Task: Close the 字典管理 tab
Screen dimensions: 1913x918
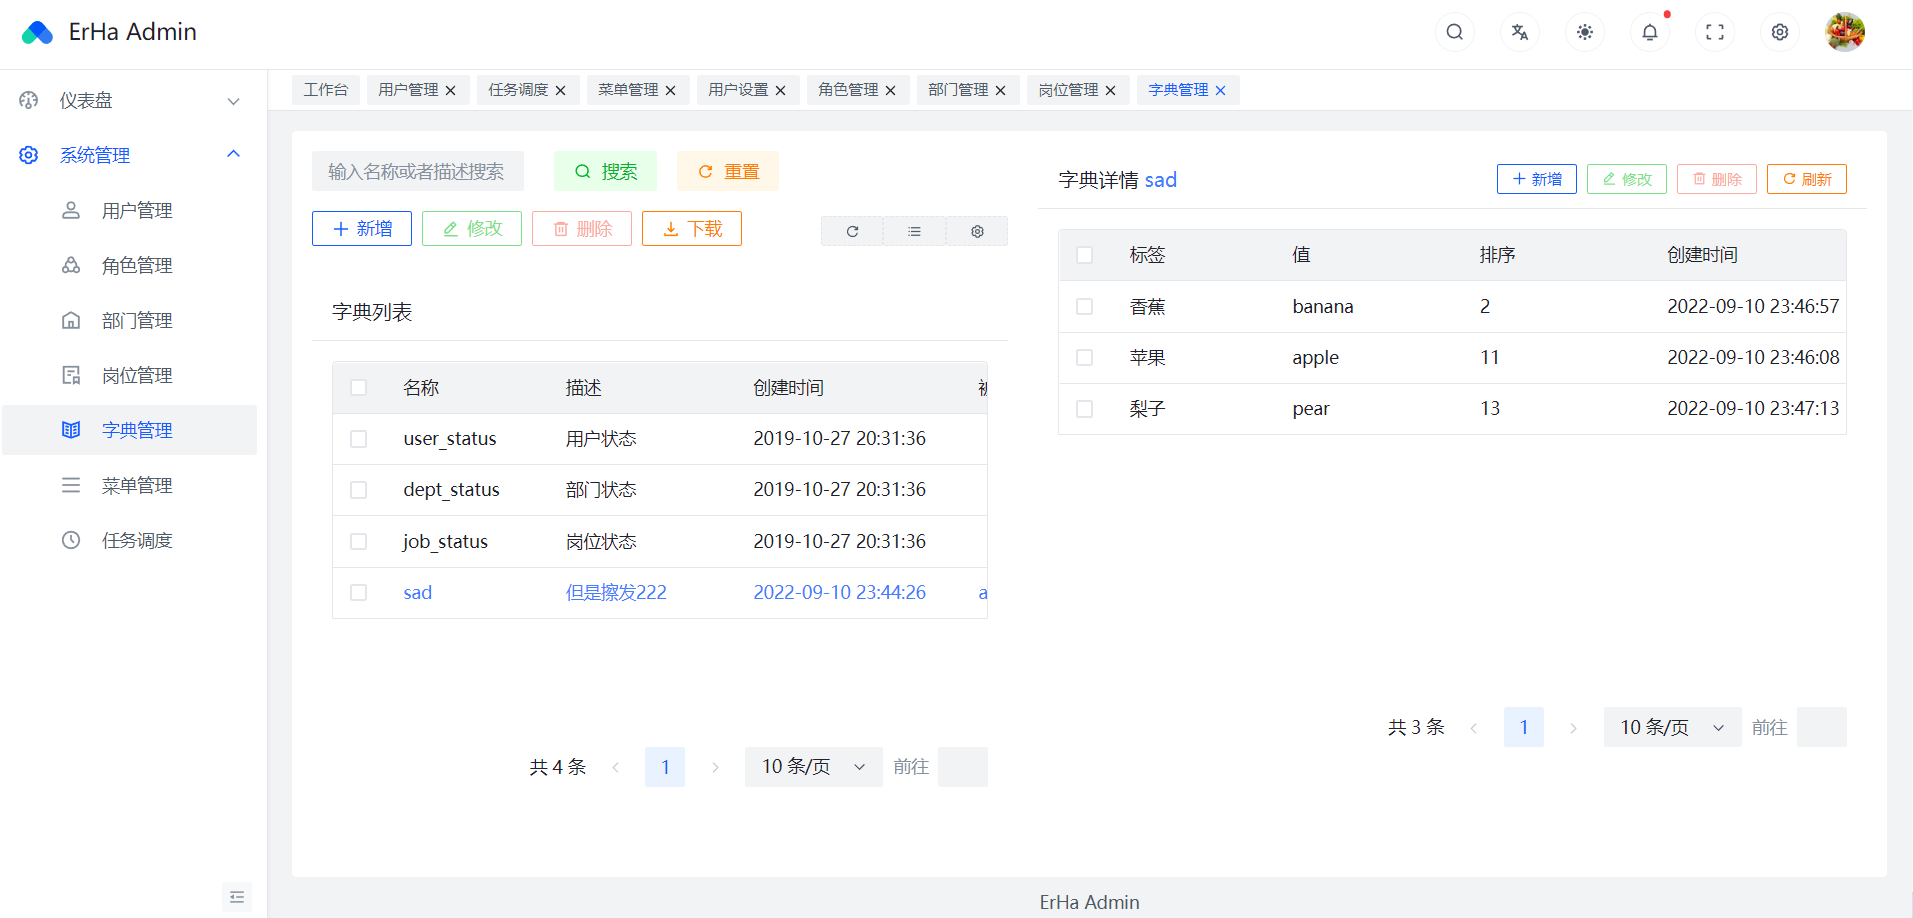Action: [1221, 90]
